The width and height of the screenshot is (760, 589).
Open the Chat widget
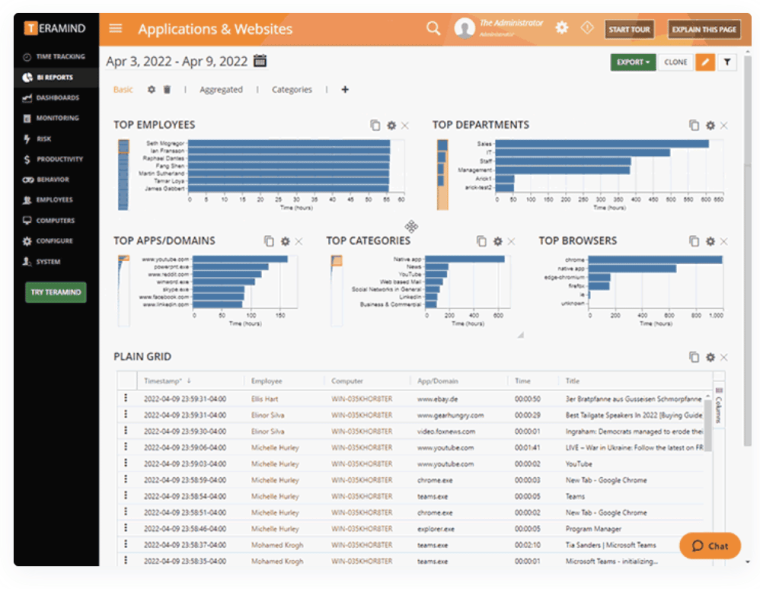tap(710, 546)
